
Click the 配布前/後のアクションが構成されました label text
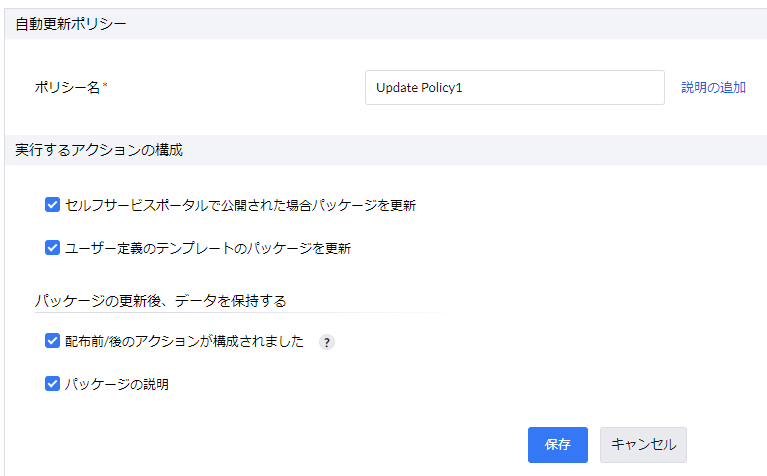pyautogui.click(x=184, y=342)
